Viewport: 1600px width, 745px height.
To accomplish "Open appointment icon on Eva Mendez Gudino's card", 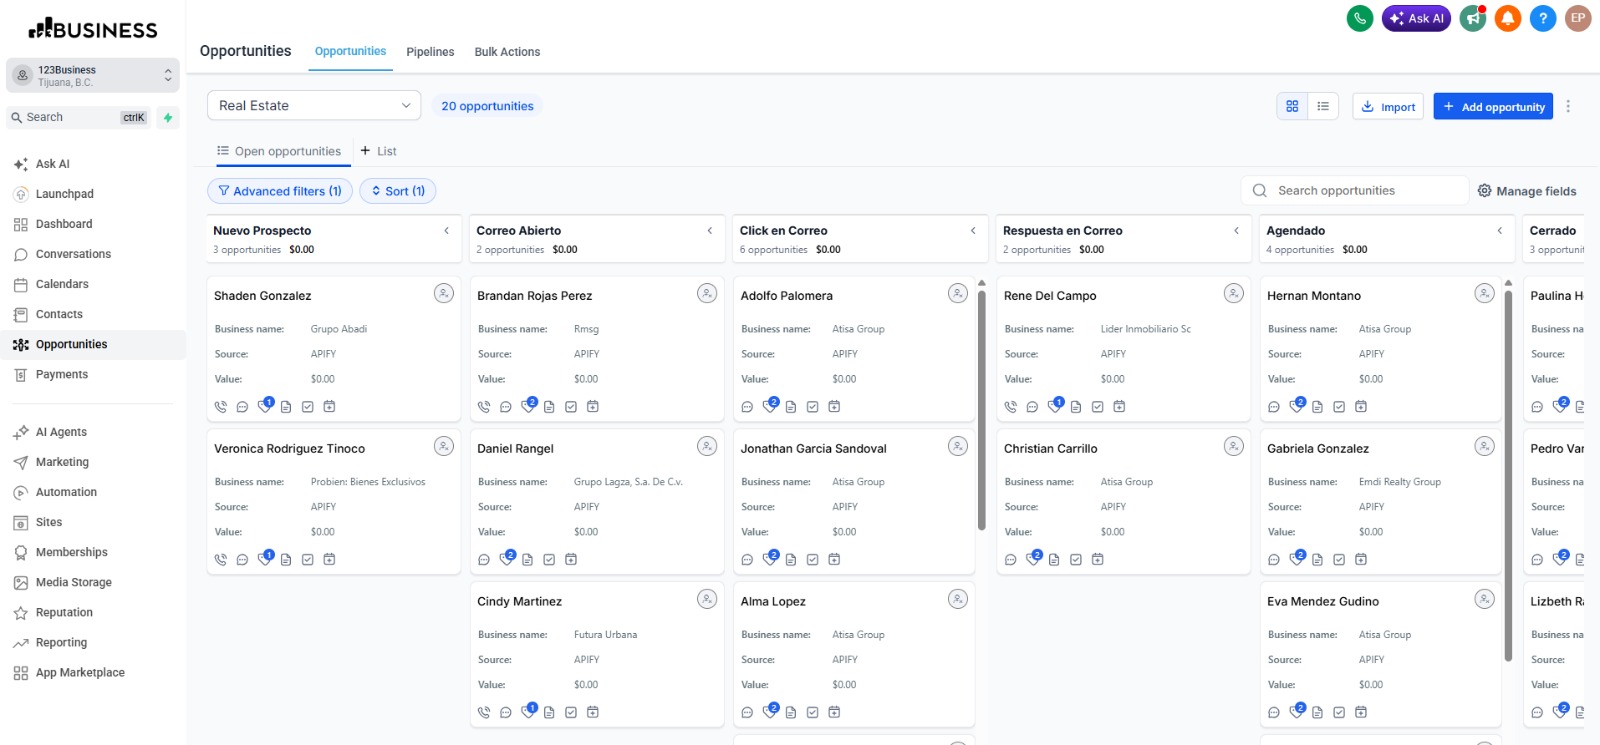I will 1361,713.
